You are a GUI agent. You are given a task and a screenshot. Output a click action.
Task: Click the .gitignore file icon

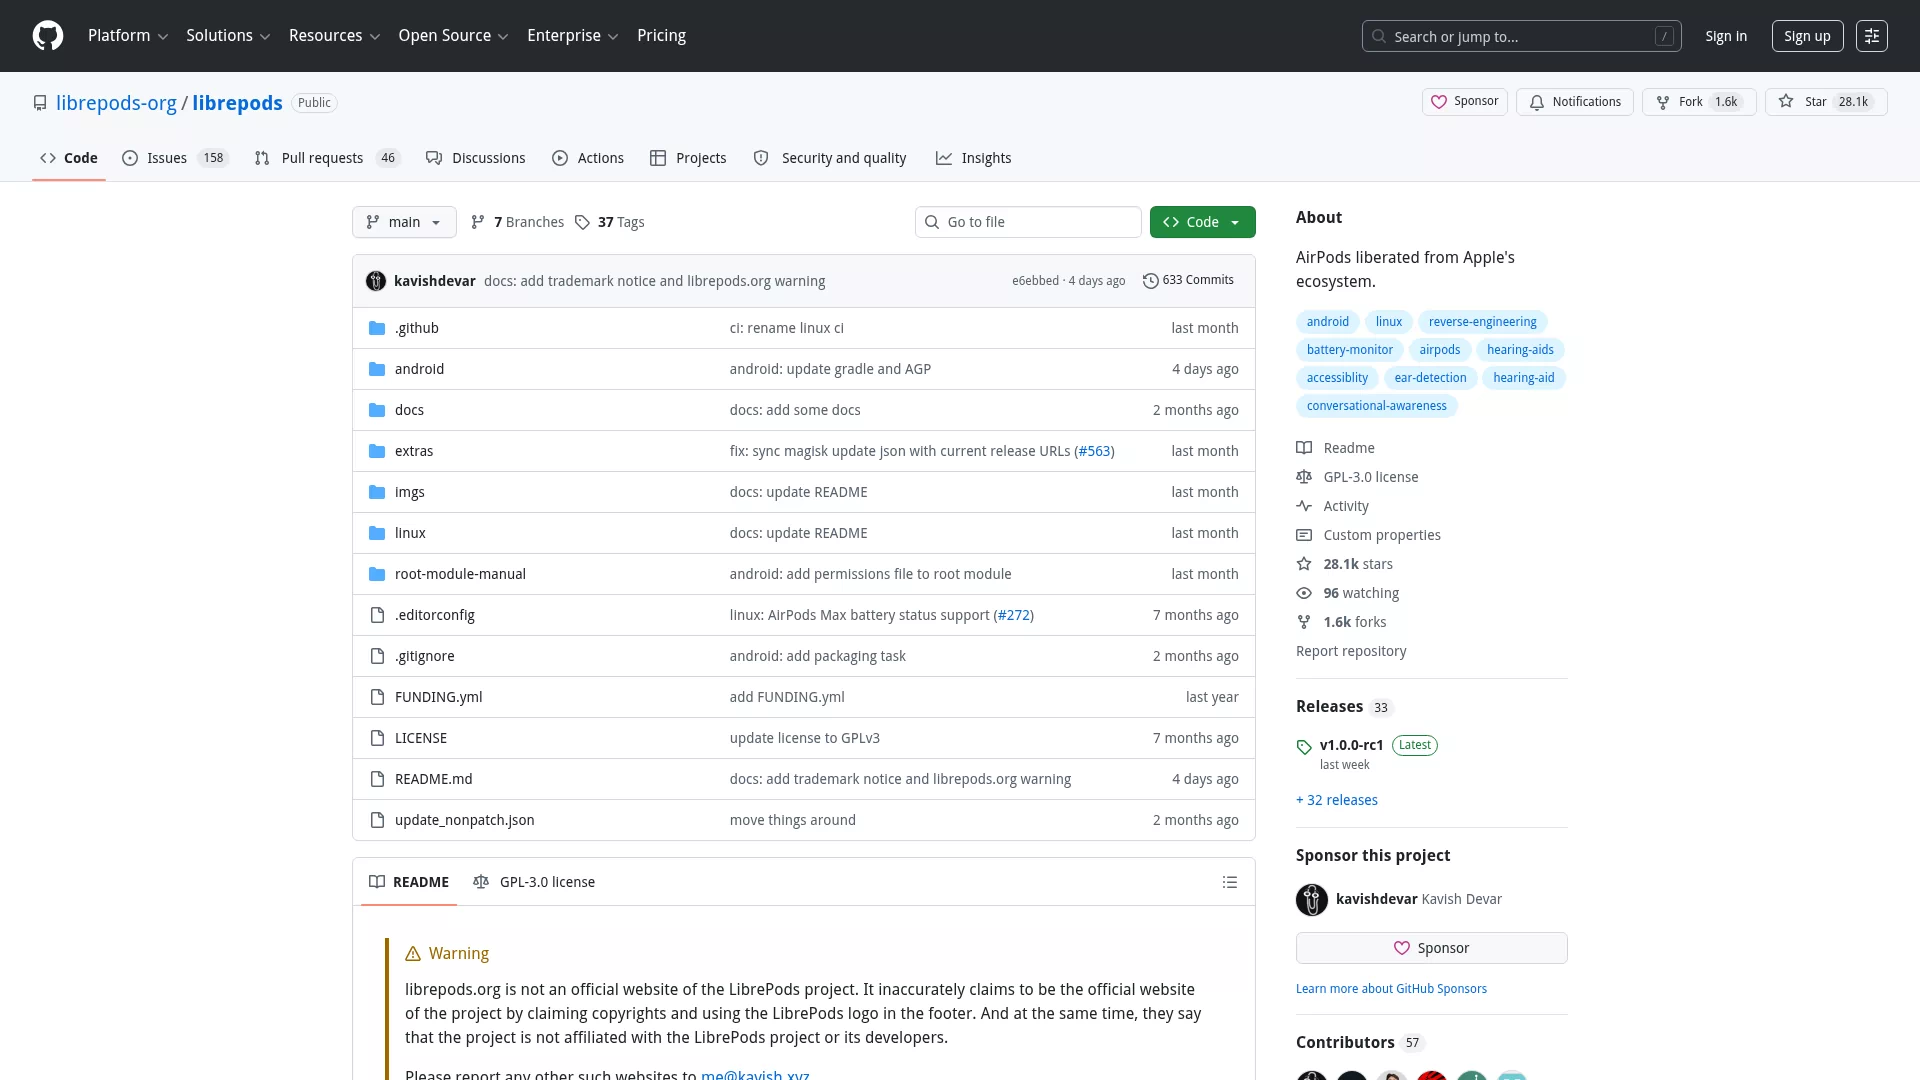pyautogui.click(x=377, y=656)
